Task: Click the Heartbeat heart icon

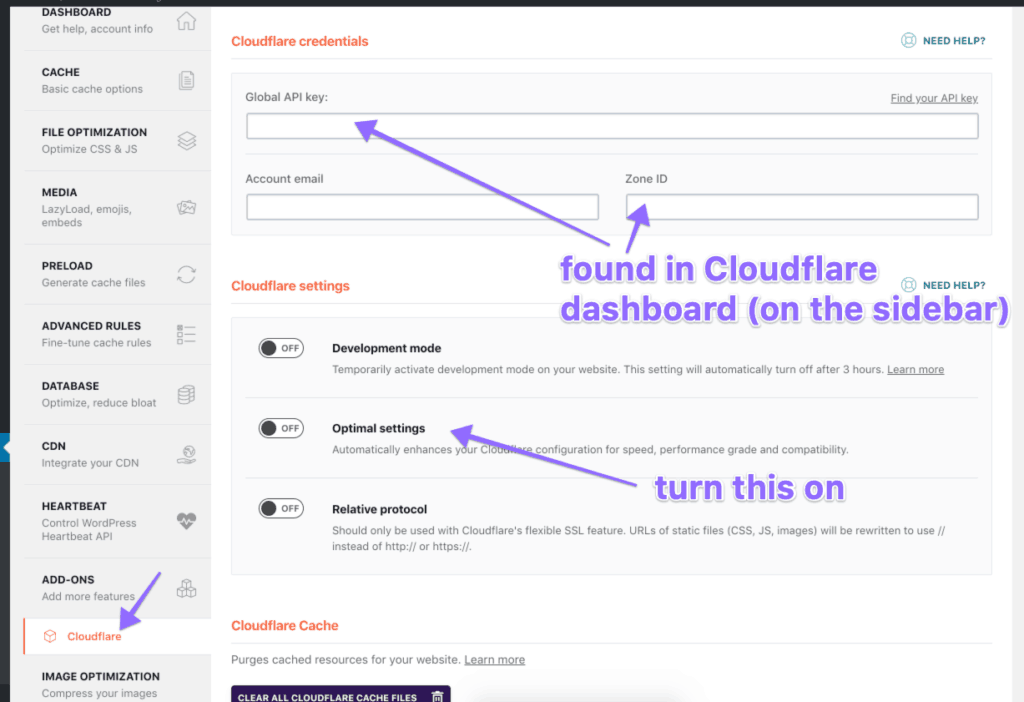Action: tap(186, 520)
